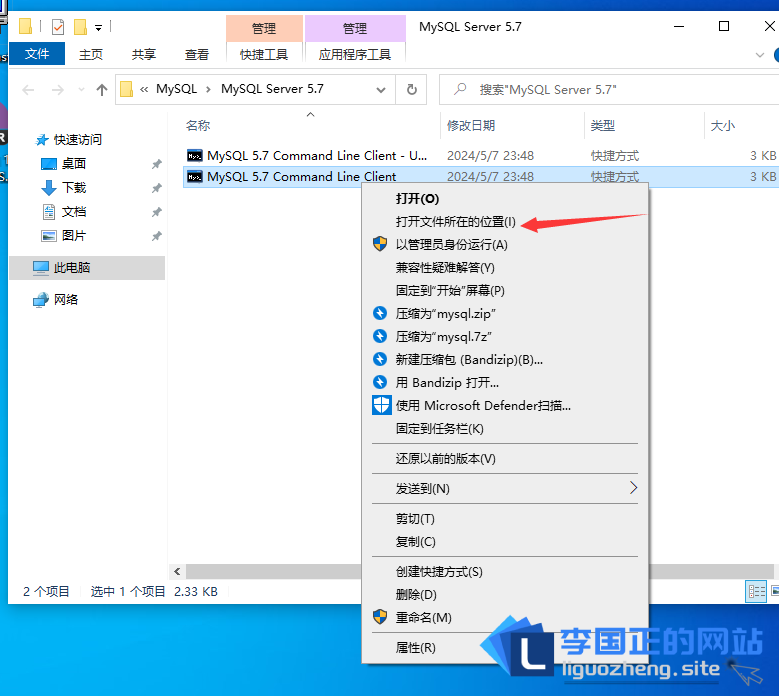Sort by the 大小 column header
The image size is (779, 696).
(x=723, y=126)
